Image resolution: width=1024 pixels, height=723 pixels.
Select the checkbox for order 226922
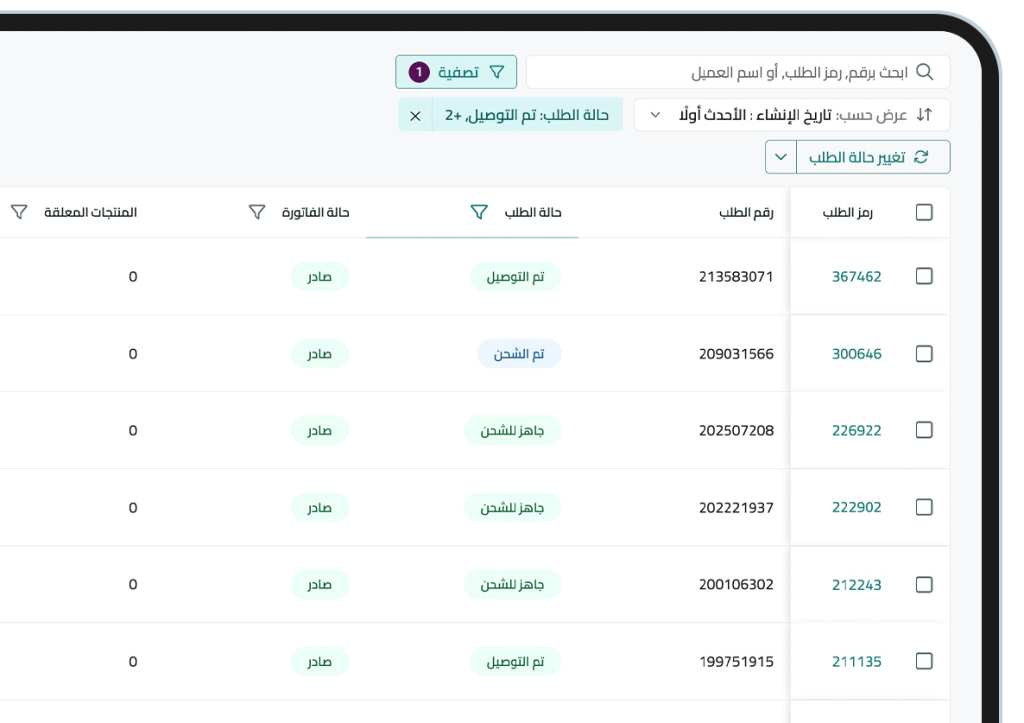point(924,430)
